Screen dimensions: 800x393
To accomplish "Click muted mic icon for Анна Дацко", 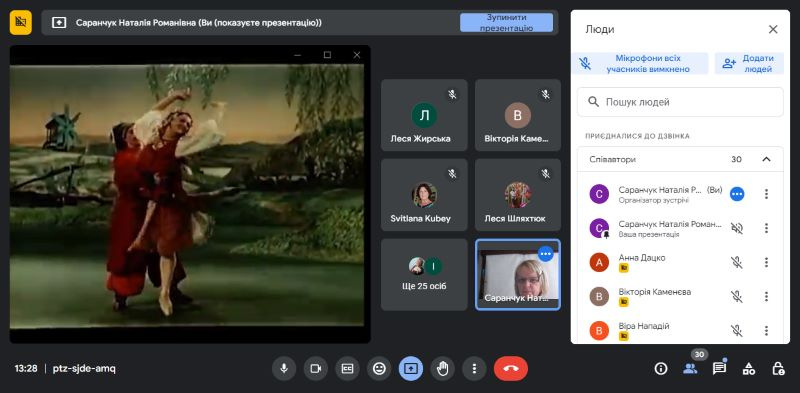I will coord(736,262).
